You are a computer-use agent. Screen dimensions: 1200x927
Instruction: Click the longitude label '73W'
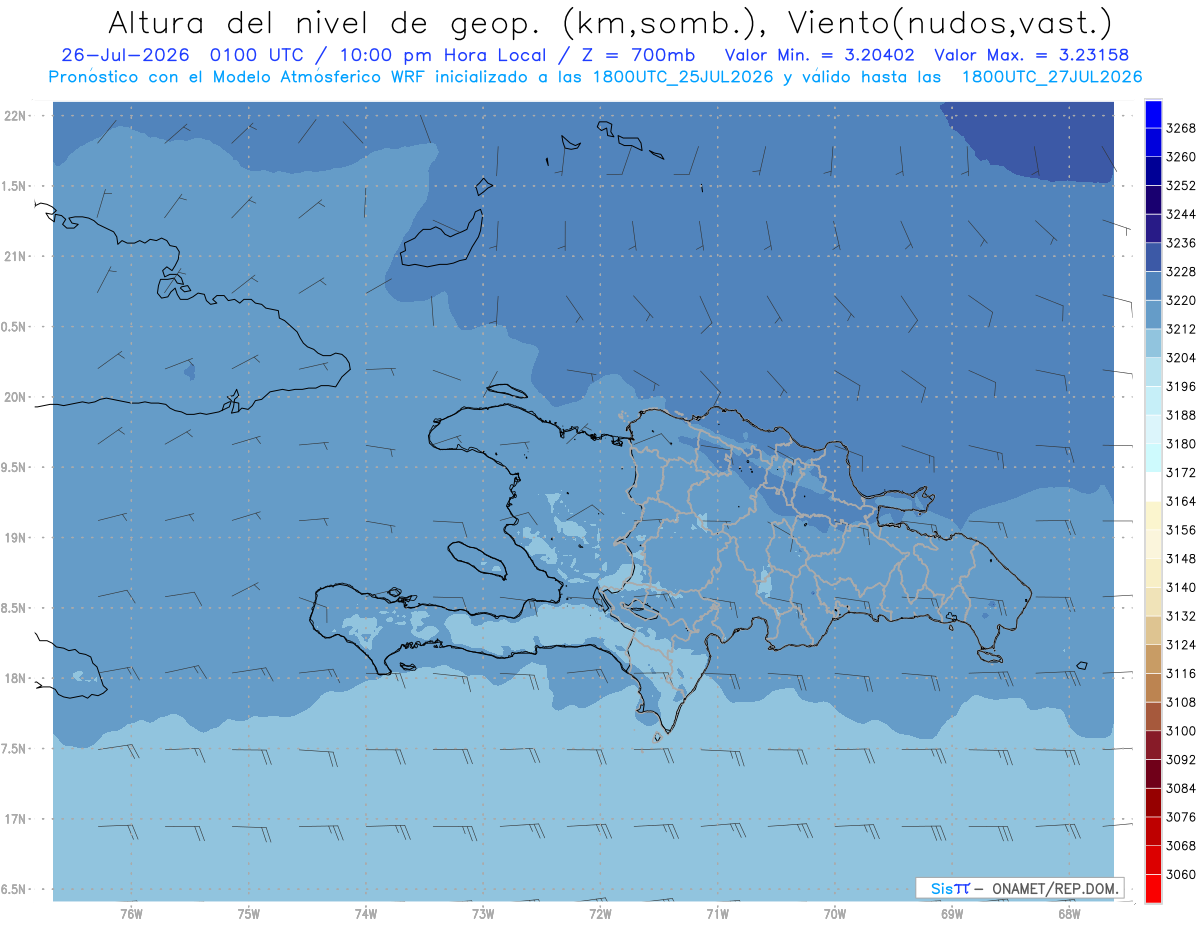(483, 913)
